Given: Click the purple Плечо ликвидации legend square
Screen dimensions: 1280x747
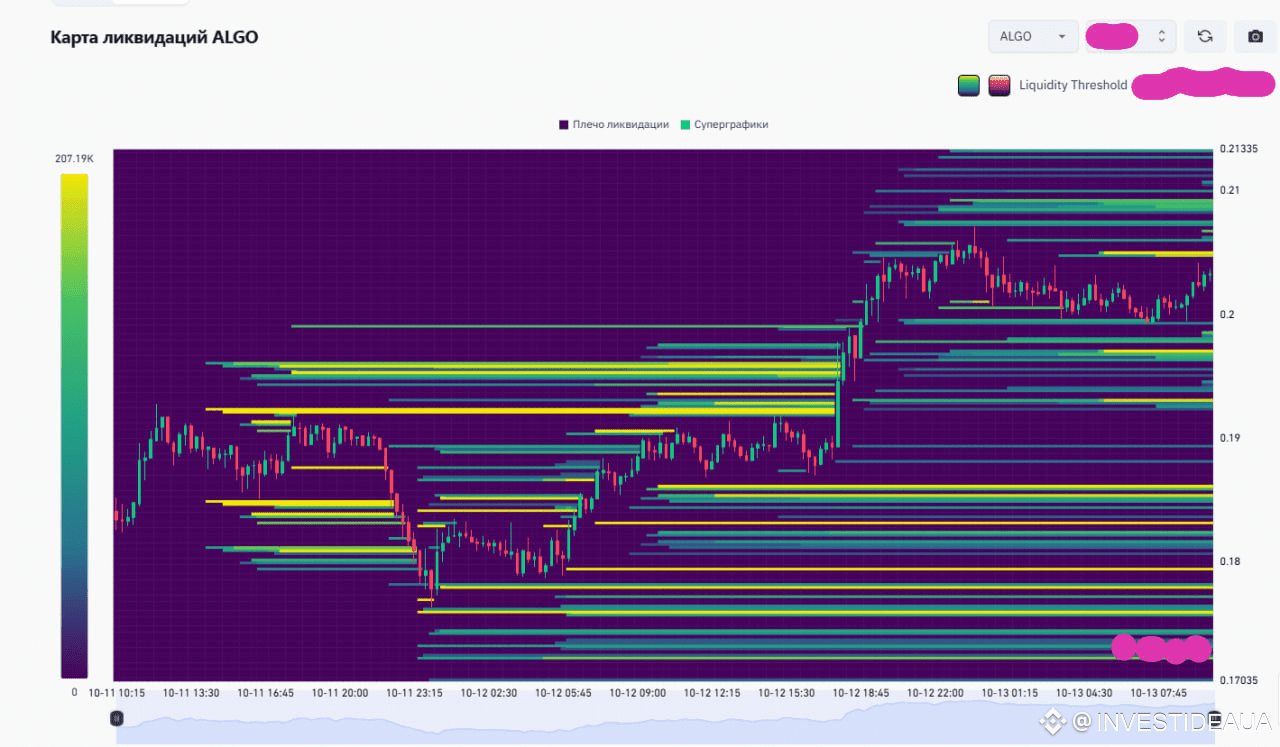Looking at the screenshot, I should pyautogui.click(x=564, y=125).
